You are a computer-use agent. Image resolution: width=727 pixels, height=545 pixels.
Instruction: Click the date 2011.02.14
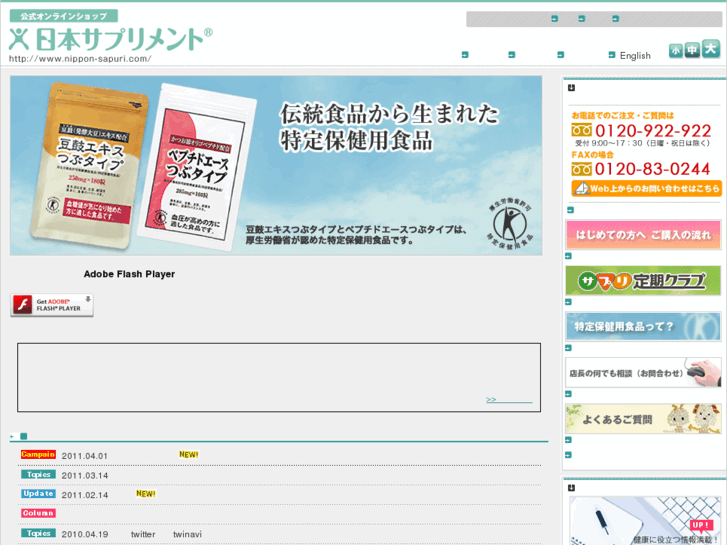coord(84,495)
